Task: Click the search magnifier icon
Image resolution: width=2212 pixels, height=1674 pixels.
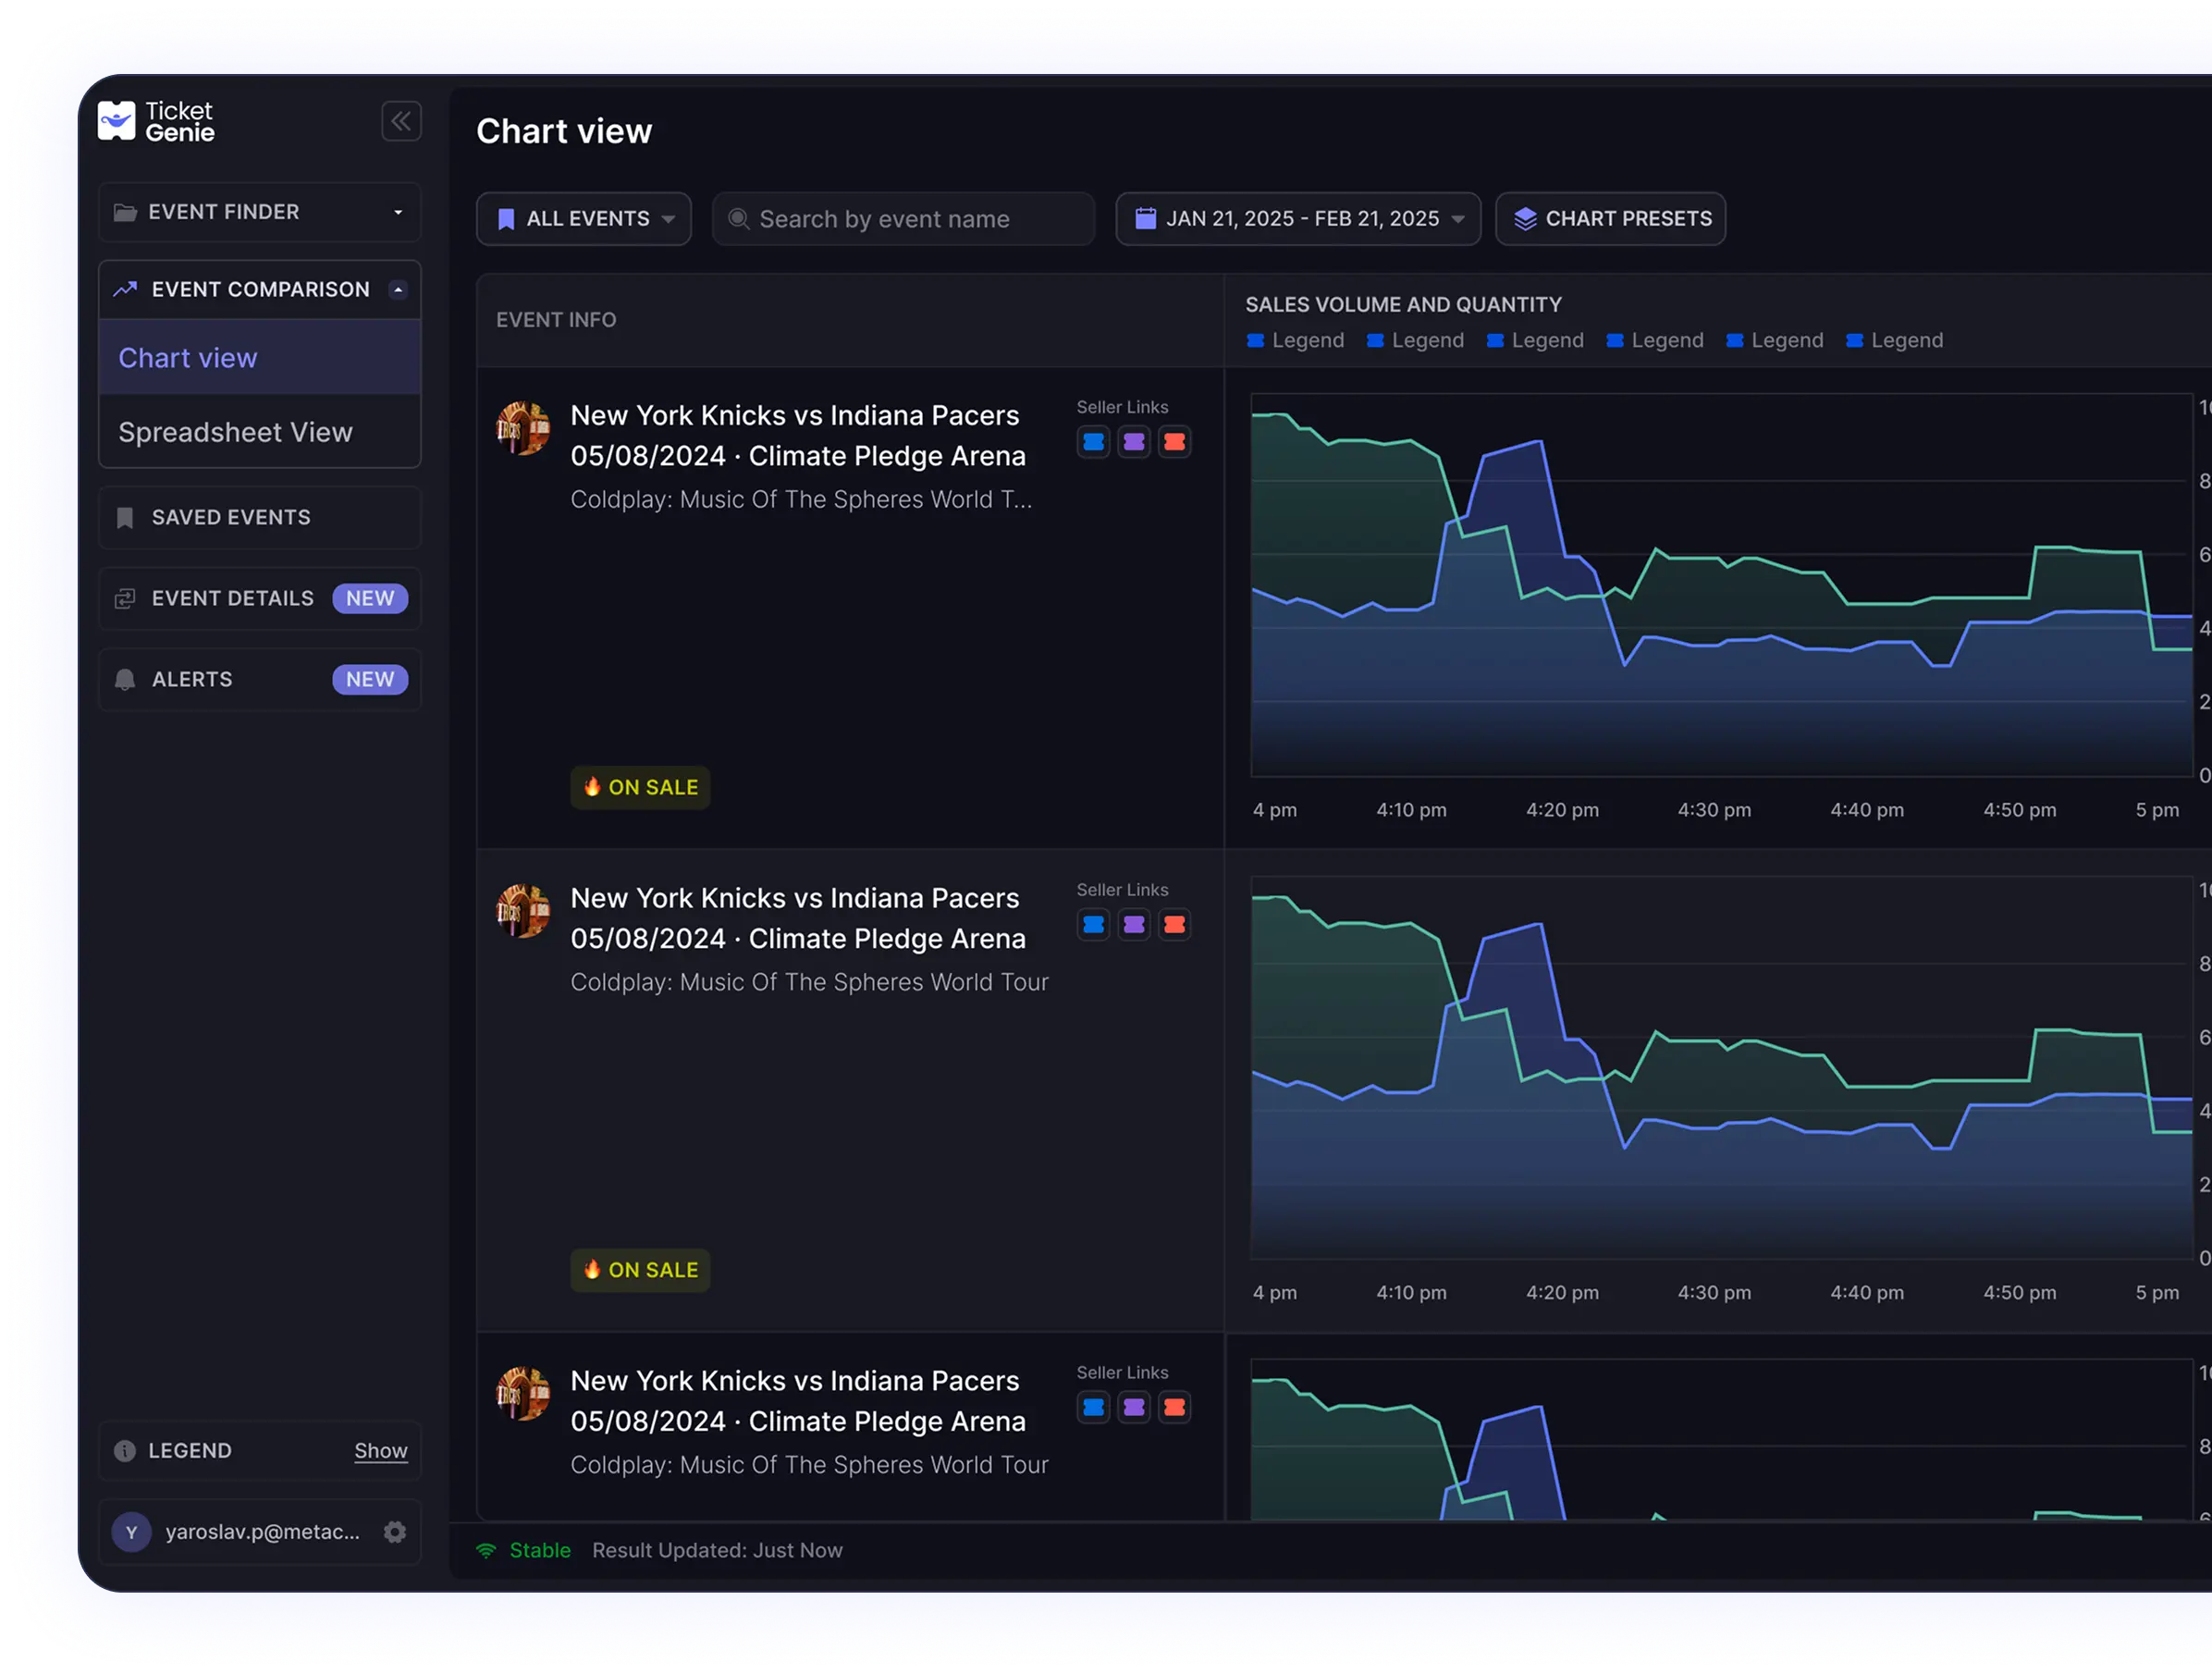Action: [x=739, y=218]
